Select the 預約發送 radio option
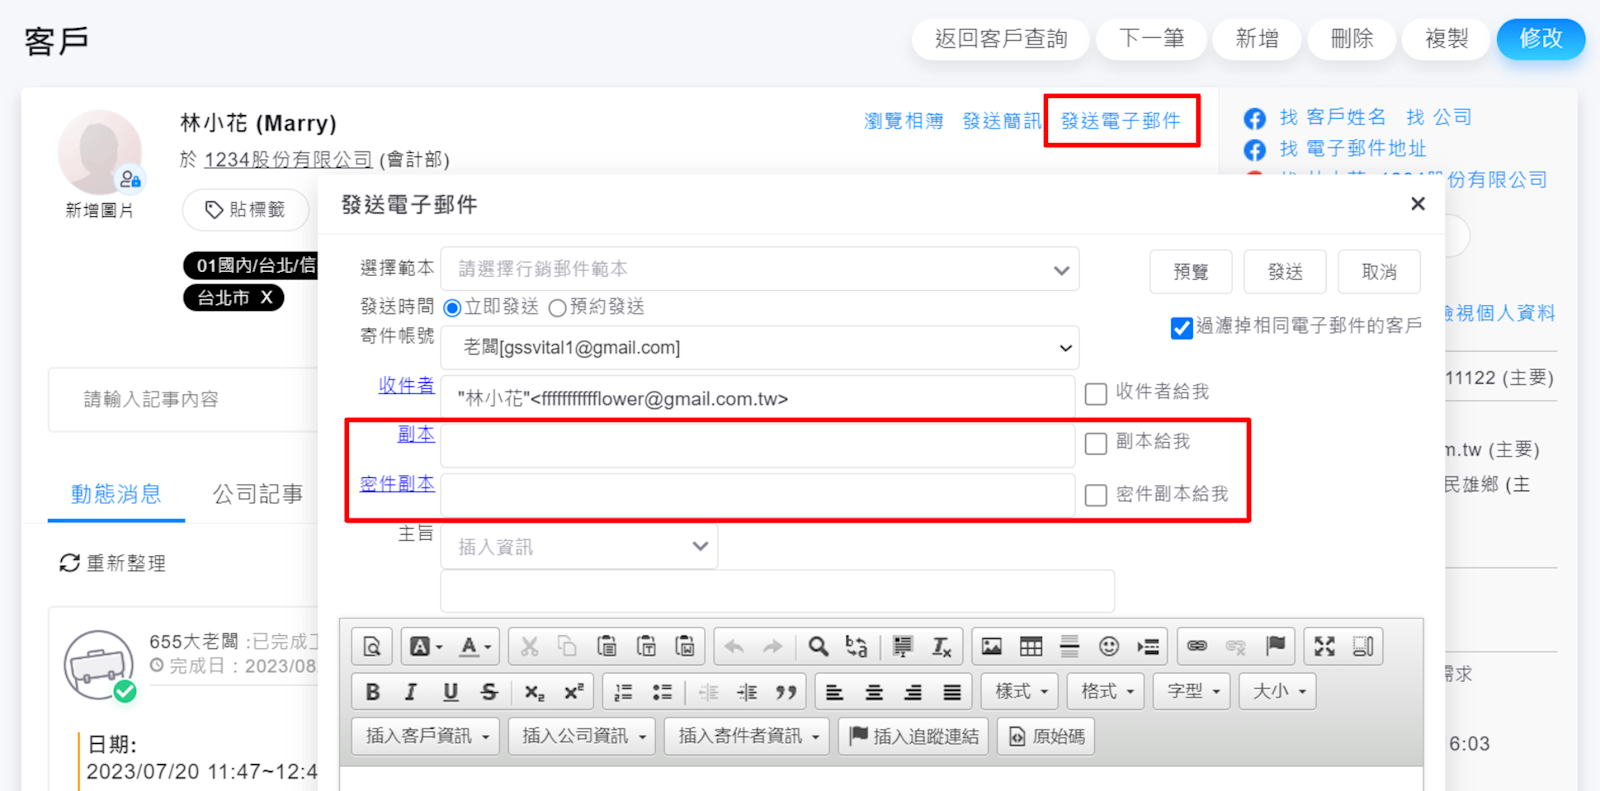Screen dimensions: 1600x791 (x=558, y=308)
